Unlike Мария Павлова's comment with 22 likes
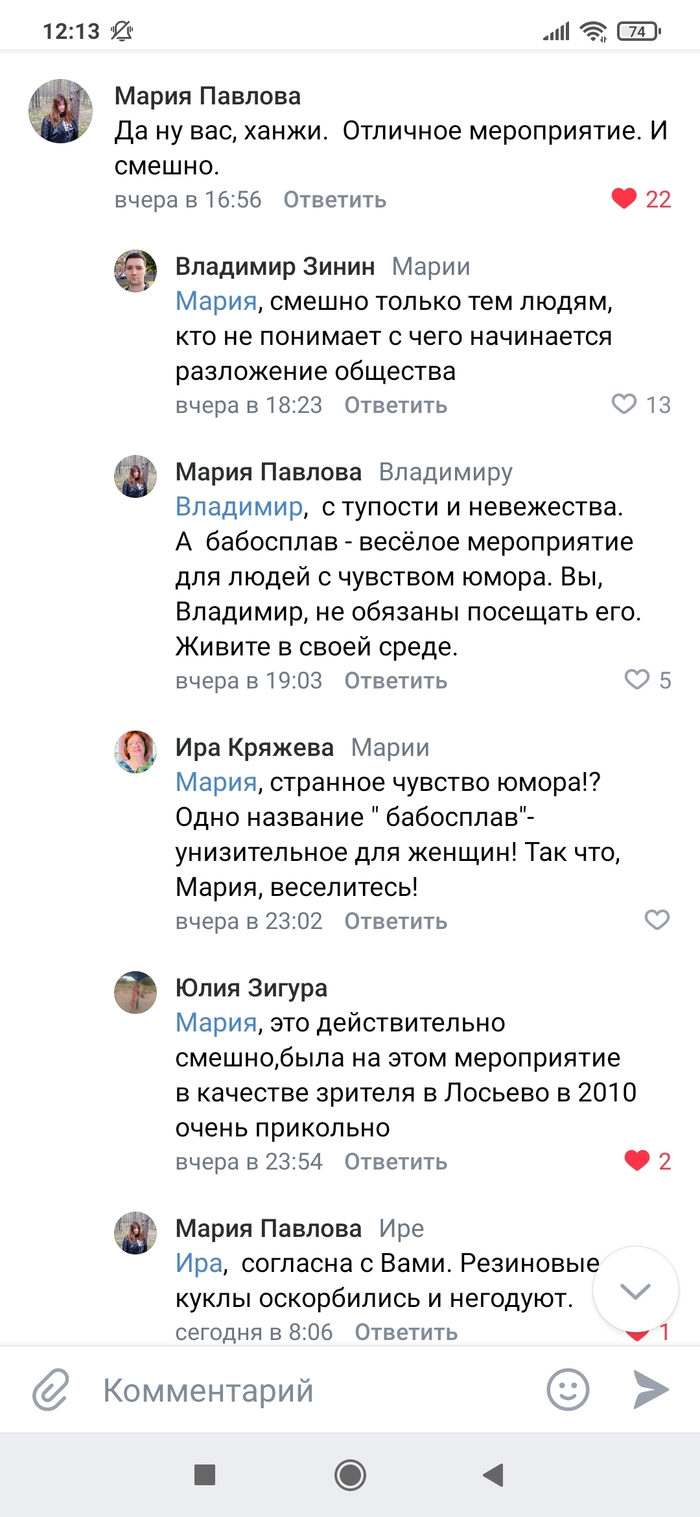 (x=624, y=199)
